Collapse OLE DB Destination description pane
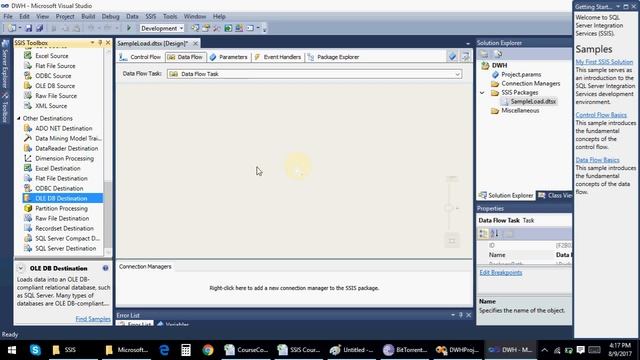 tap(20, 268)
